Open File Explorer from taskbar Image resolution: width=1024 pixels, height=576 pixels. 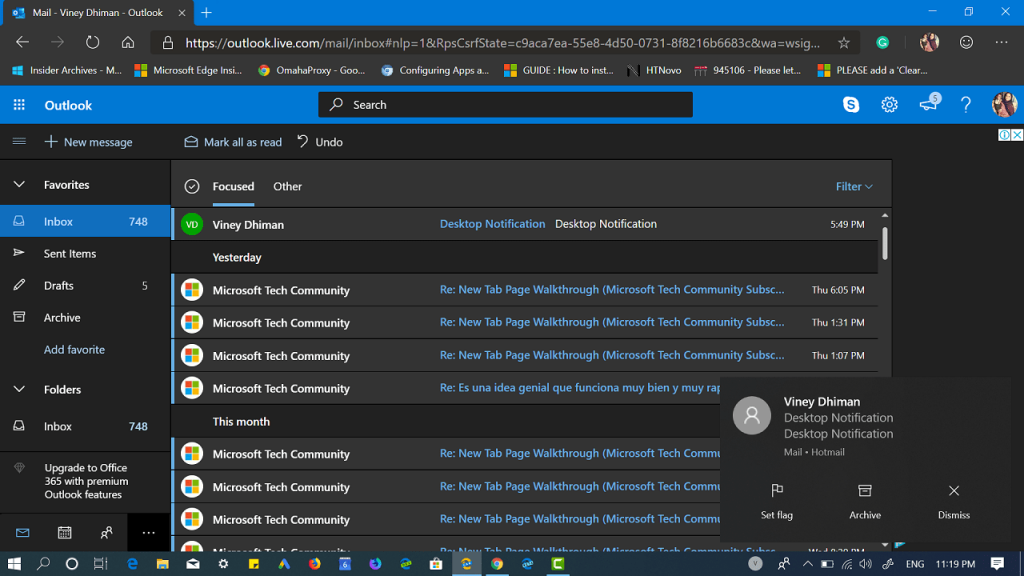163,564
